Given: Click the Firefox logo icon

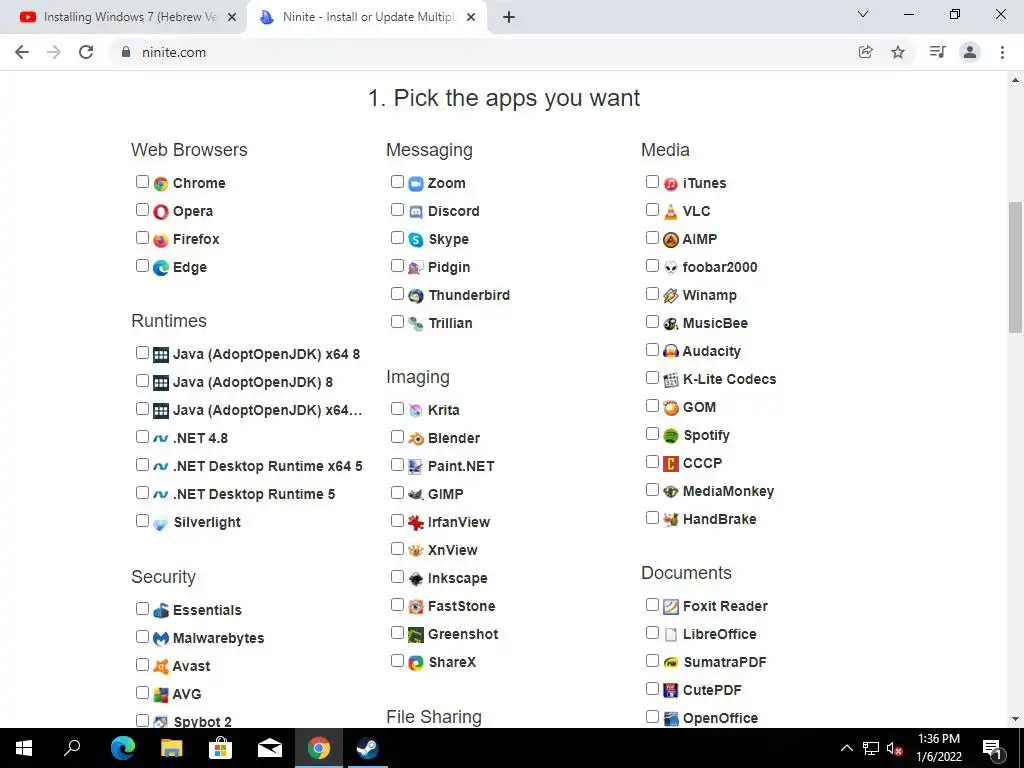Looking at the screenshot, I should [161, 240].
